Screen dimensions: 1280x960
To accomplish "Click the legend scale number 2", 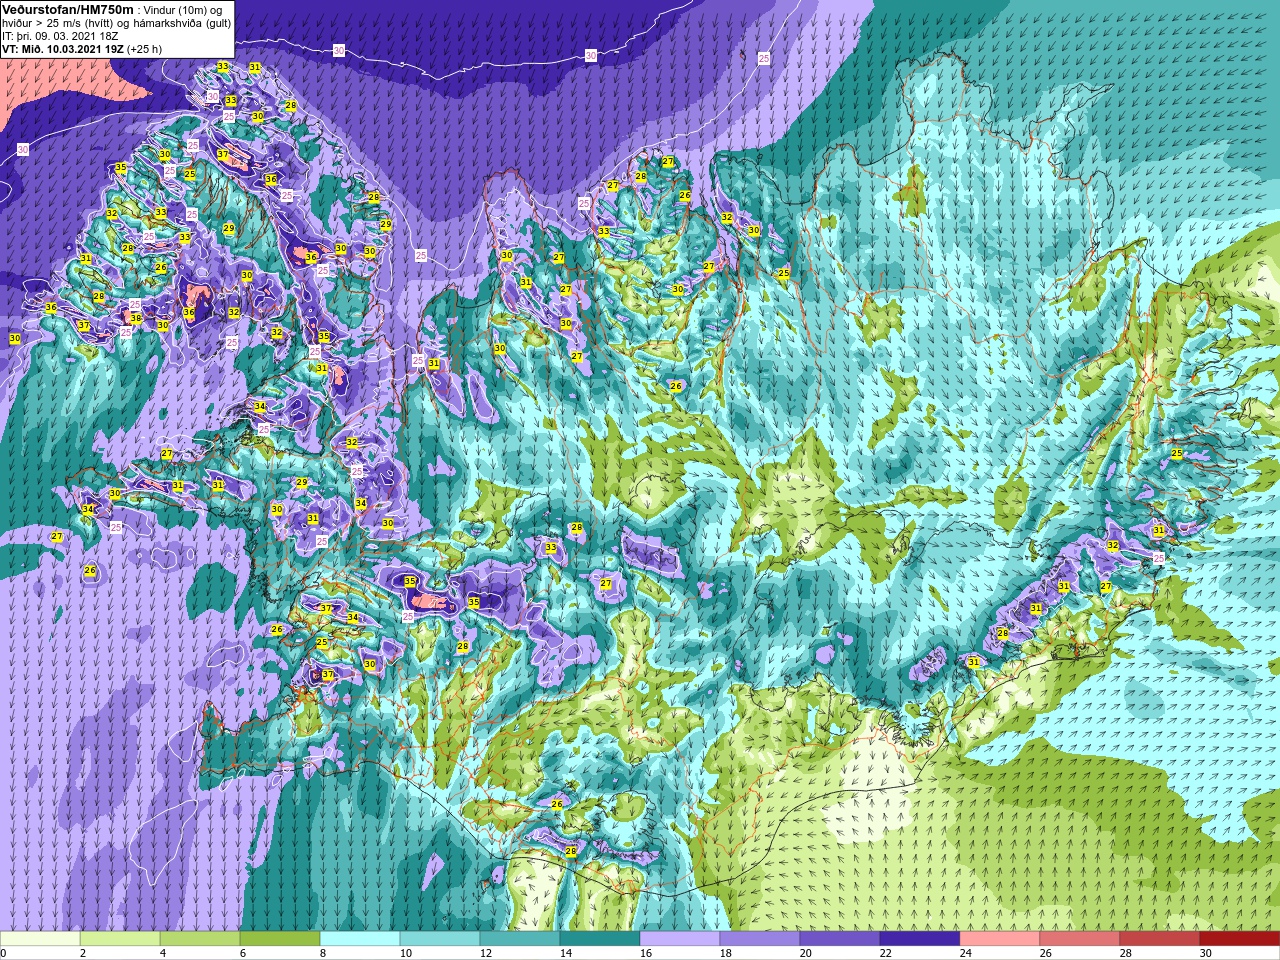I will click(x=83, y=953).
